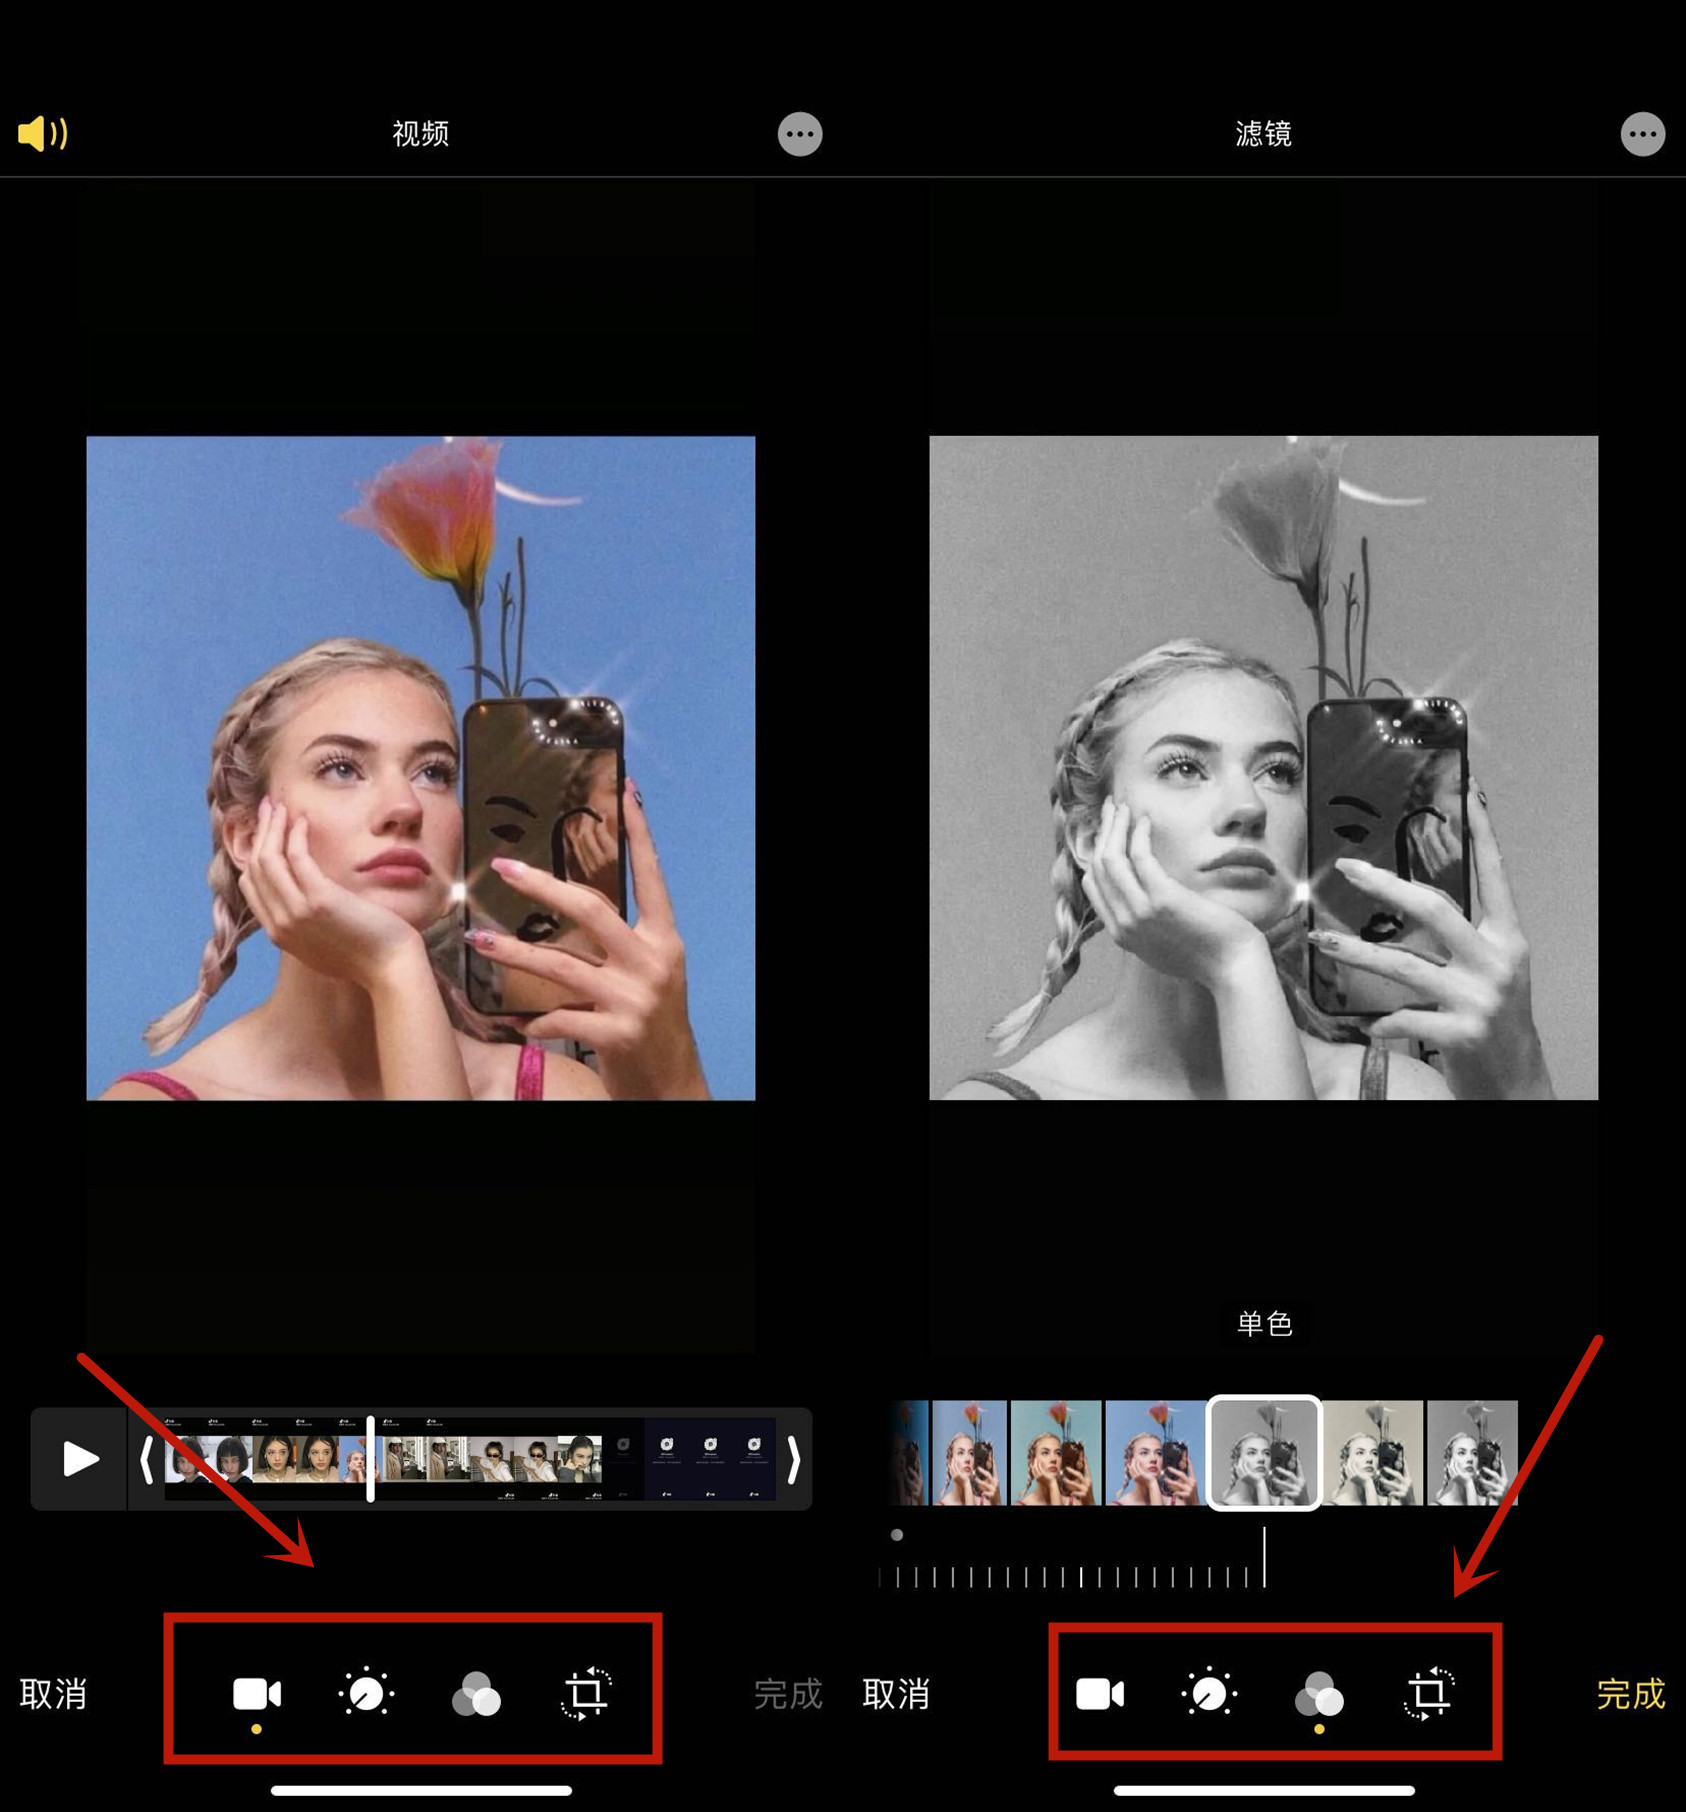
Task: Open the Crop and rotate tool on the 滤镜 screen
Action: click(1429, 1694)
